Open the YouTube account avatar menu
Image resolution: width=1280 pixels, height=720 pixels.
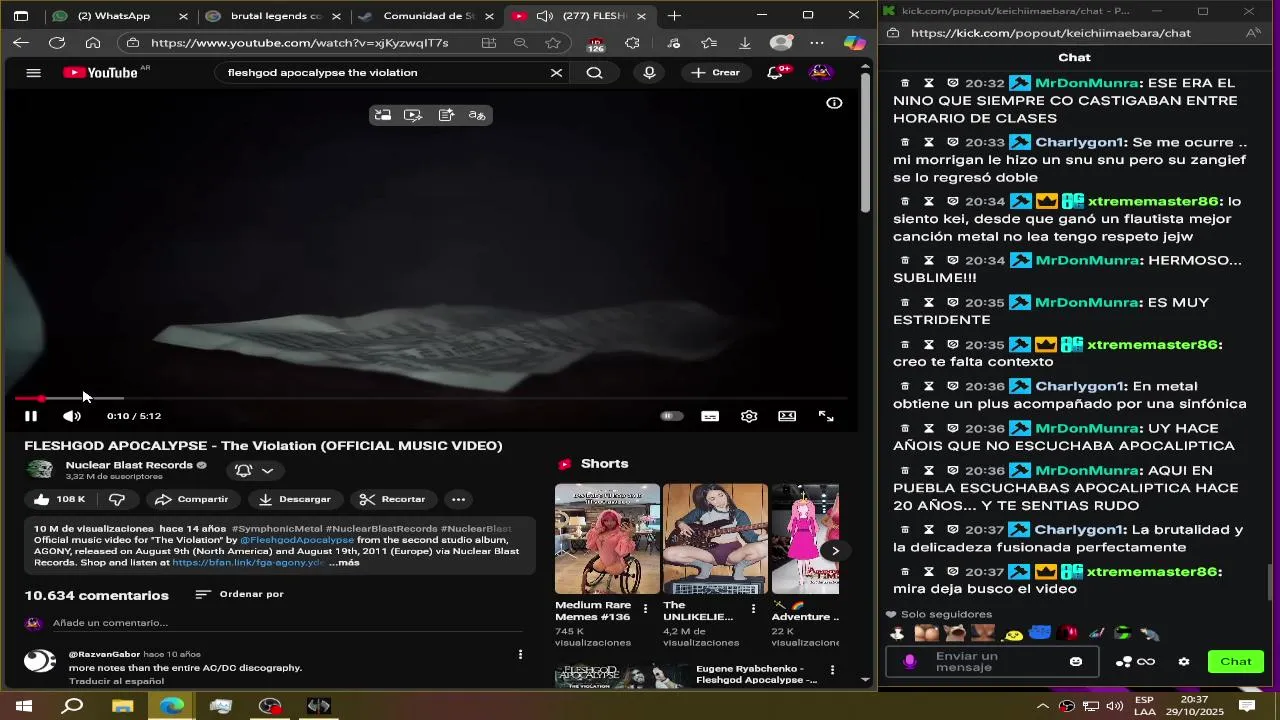[820, 72]
